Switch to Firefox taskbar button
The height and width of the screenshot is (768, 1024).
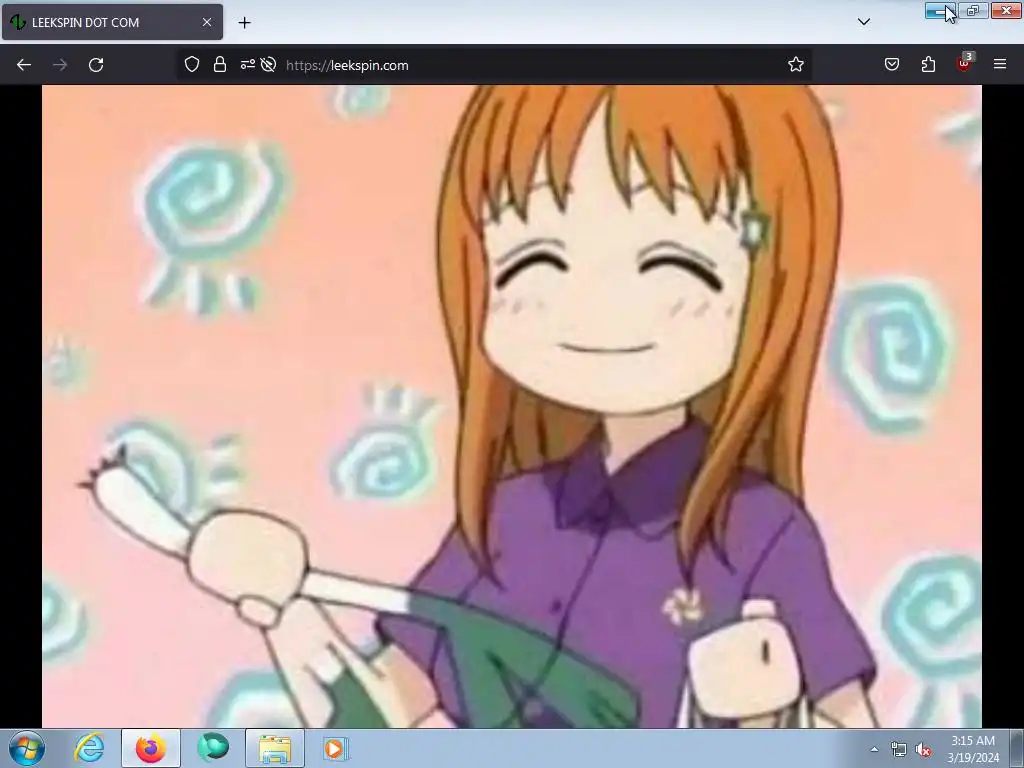pyautogui.click(x=151, y=748)
